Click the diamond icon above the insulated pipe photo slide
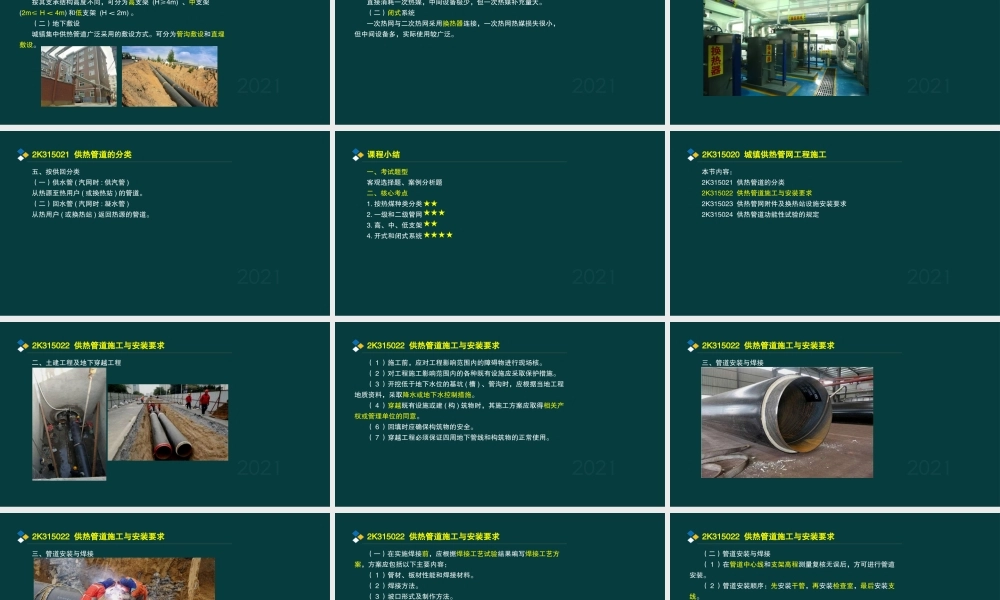Viewport: 1000px width, 600px height. coord(690,345)
